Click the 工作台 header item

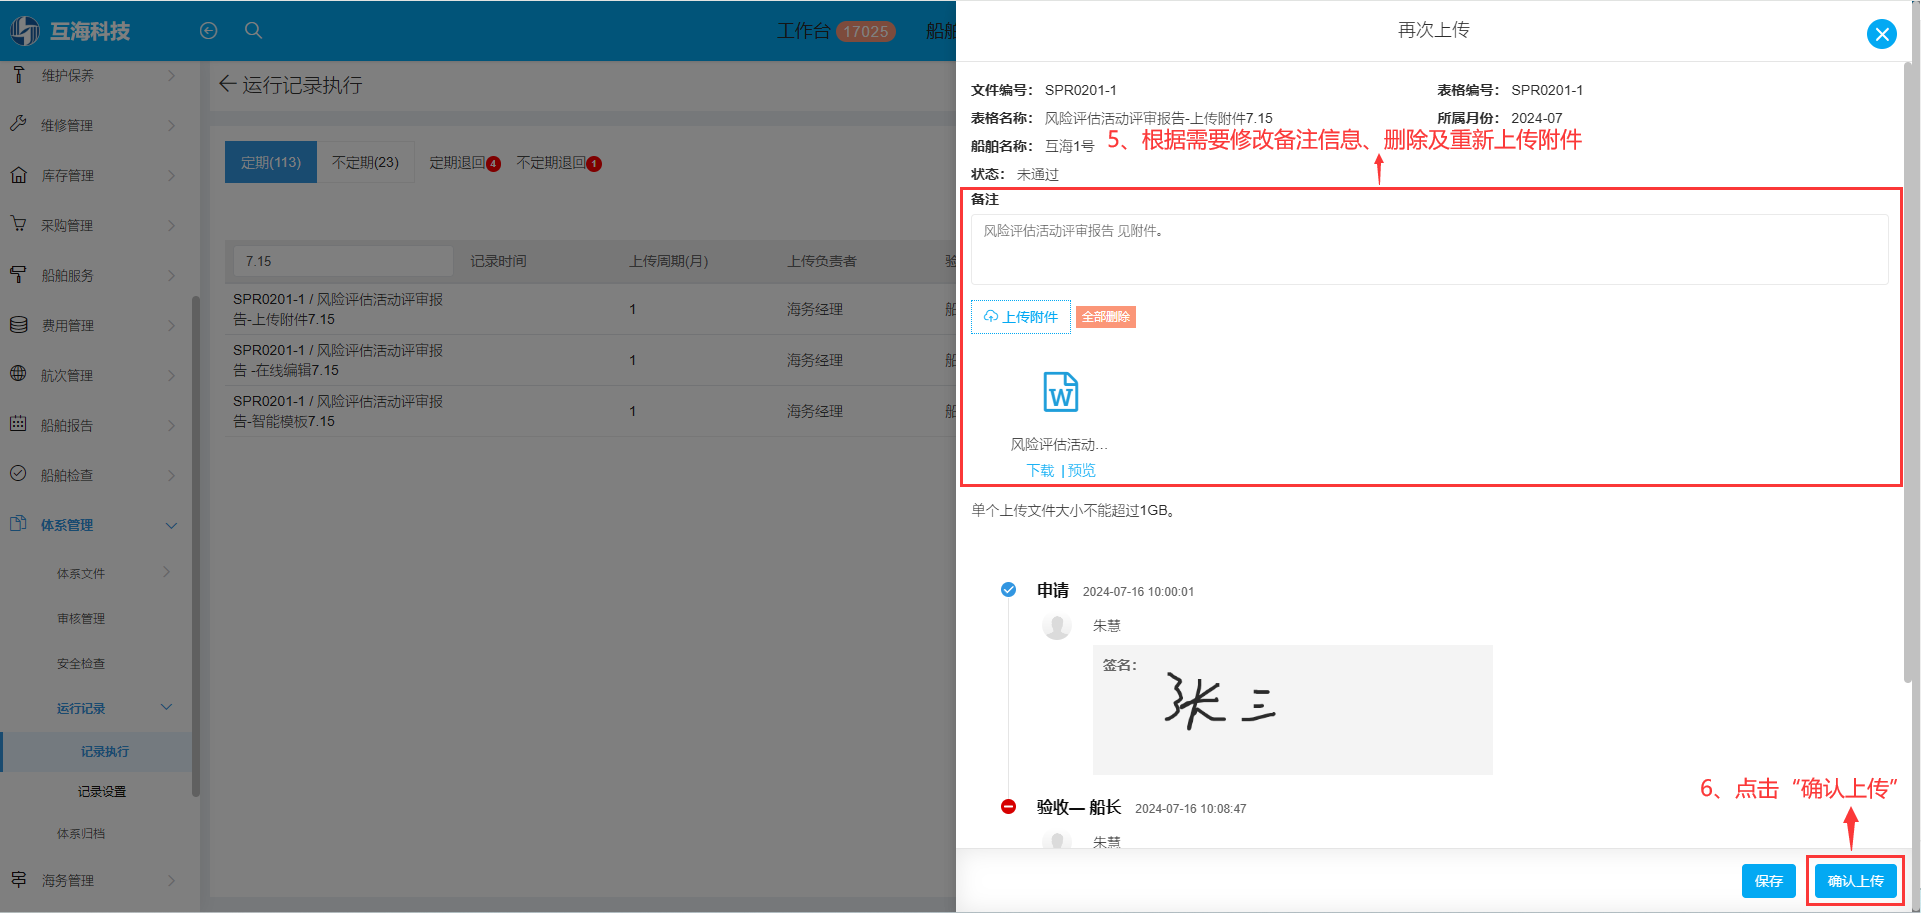pos(804,31)
